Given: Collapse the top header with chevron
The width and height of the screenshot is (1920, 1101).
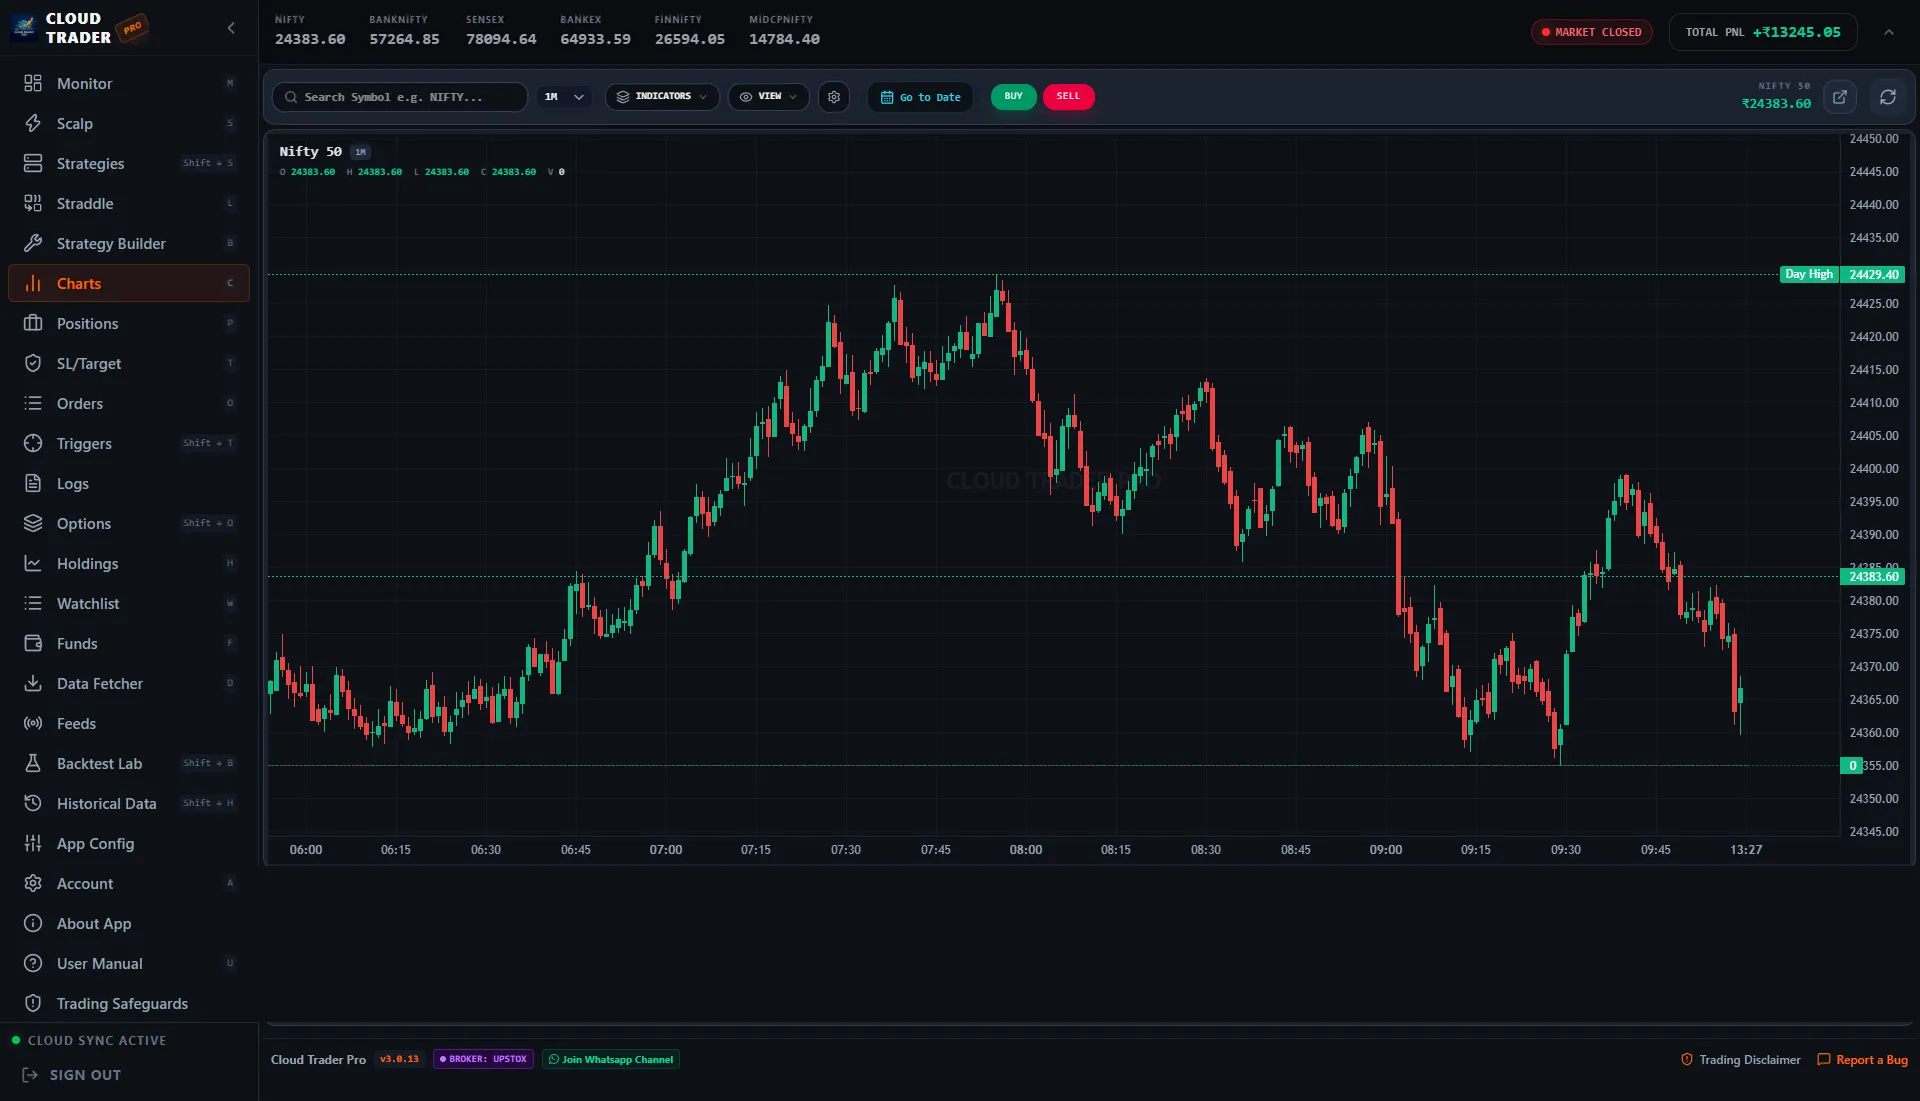Looking at the screenshot, I should (1889, 32).
